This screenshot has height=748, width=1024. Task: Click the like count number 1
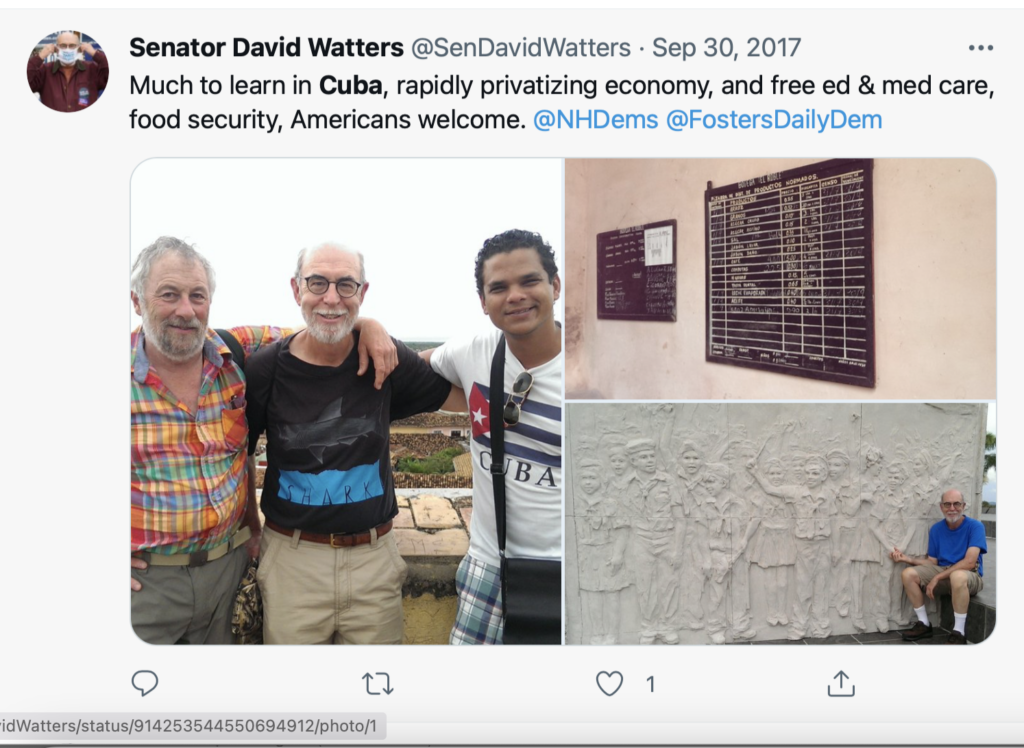pyautogui.click(x=650, y=684)
